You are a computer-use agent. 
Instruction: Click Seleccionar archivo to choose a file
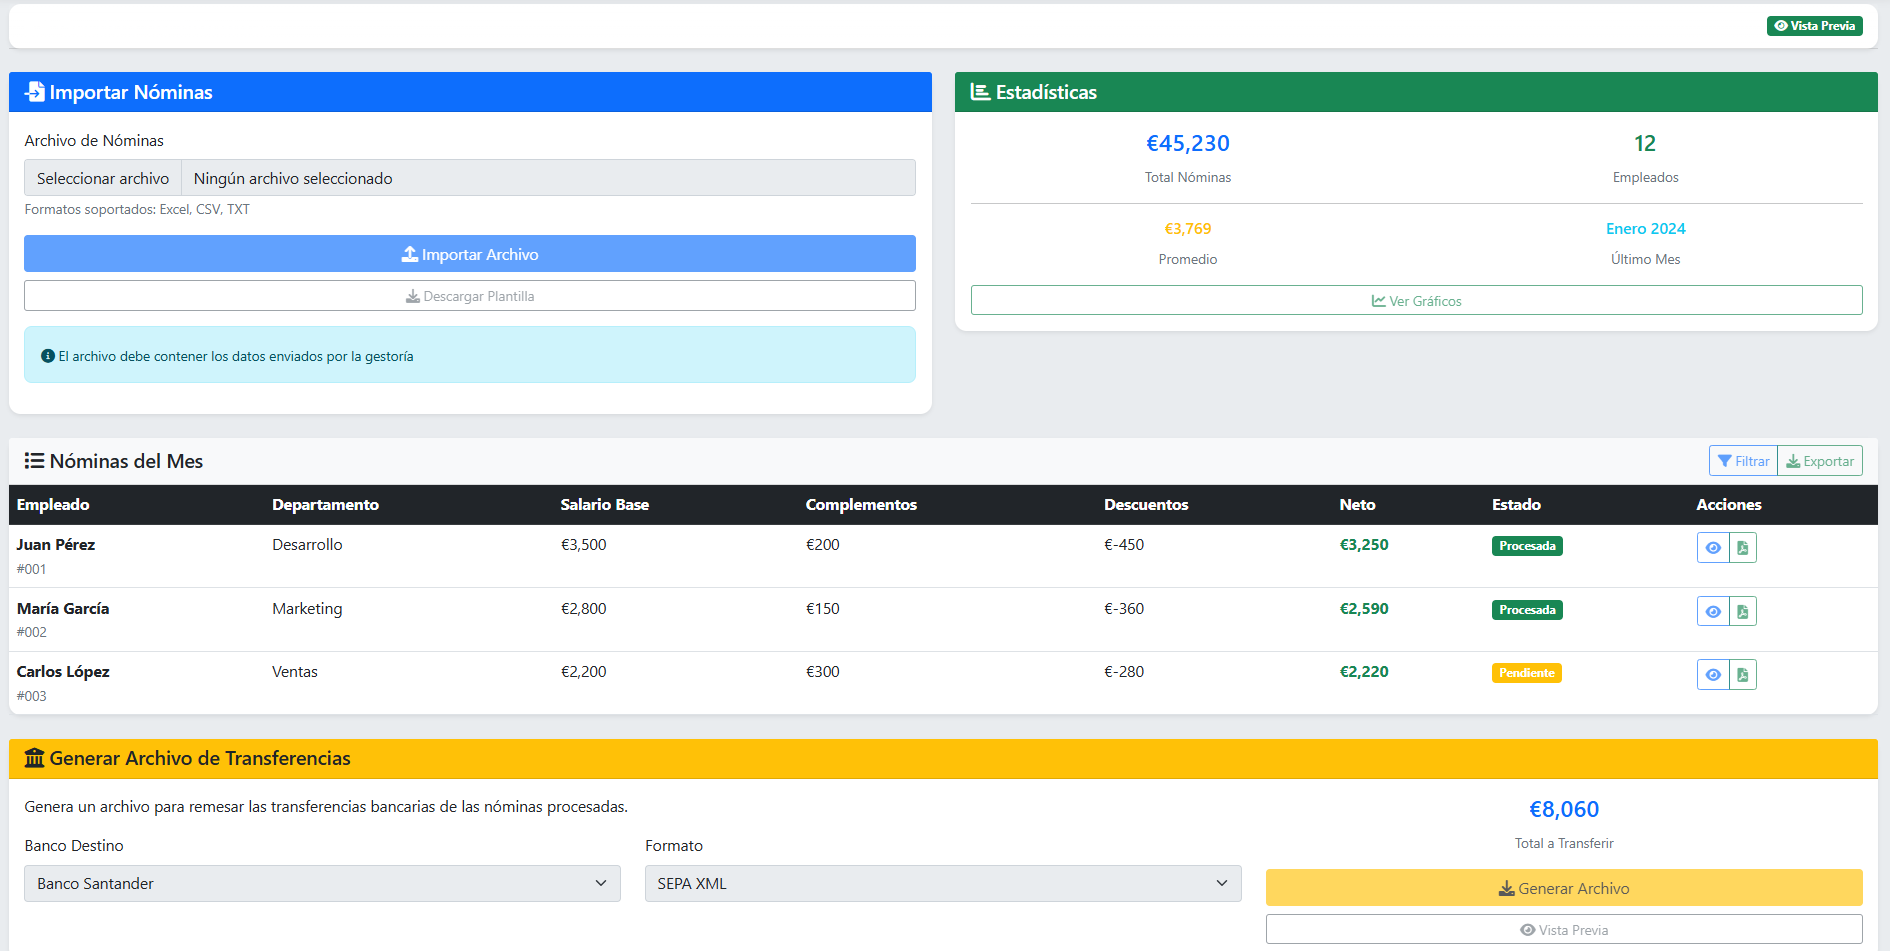[x=103, y=178]
